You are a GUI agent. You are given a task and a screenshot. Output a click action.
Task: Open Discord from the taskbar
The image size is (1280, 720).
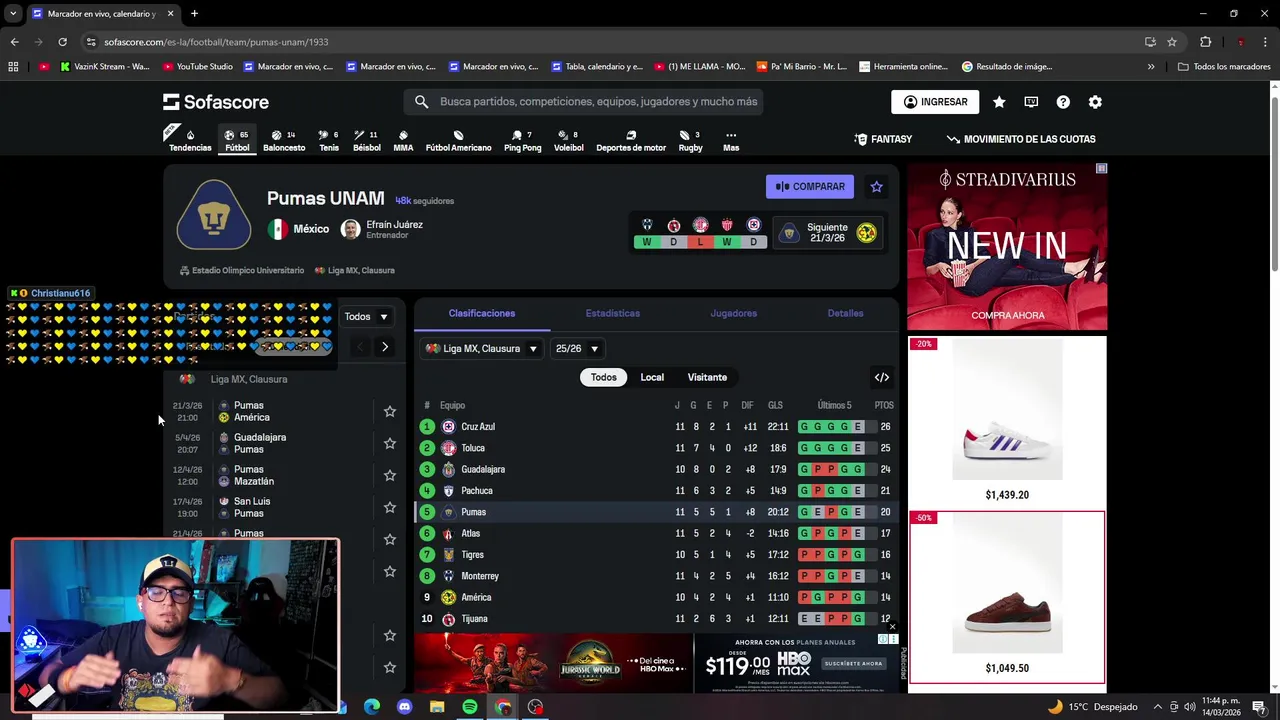click(x=404, y=707)
